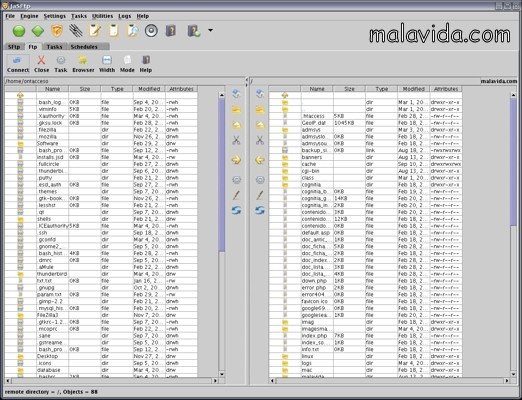Click the left-pointing download arrow icon
Image resolution: width=522 pixels, height=400 pixels.
point(260,160)
